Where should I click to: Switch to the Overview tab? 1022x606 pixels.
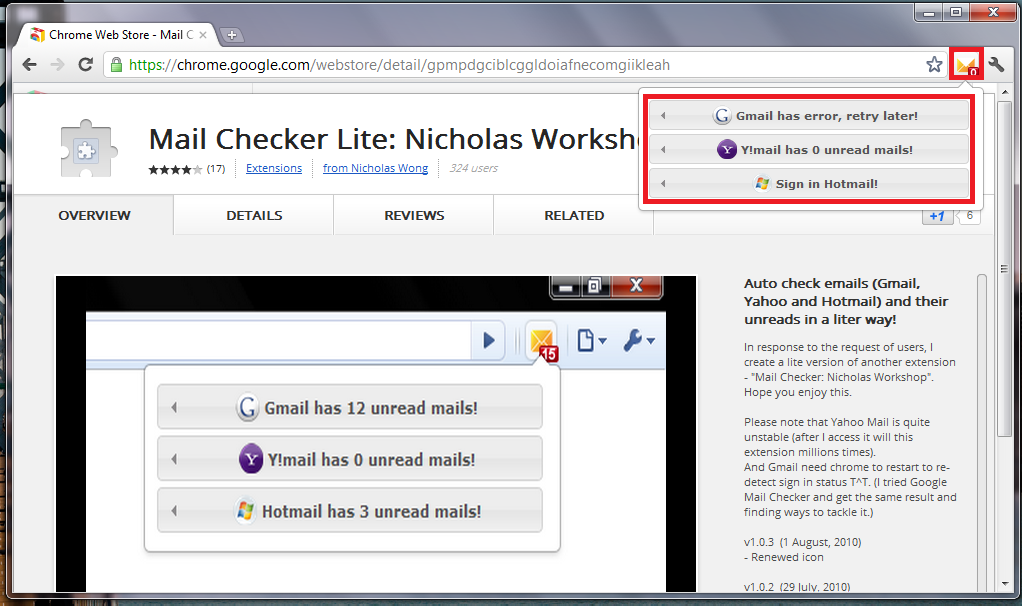tap(94, 215)
